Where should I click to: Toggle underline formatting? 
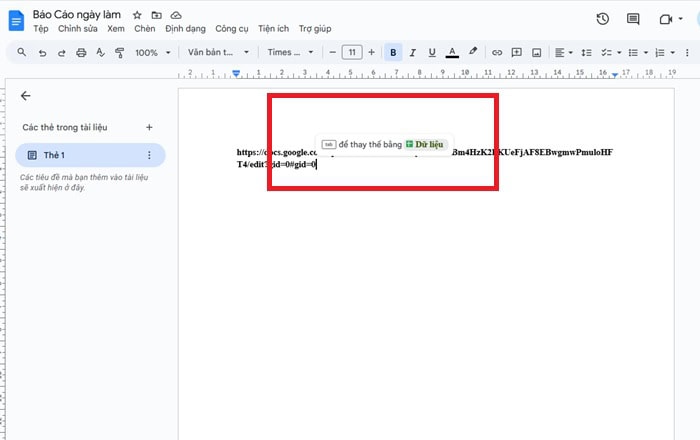pyautogui.click(x=432, y=53)
